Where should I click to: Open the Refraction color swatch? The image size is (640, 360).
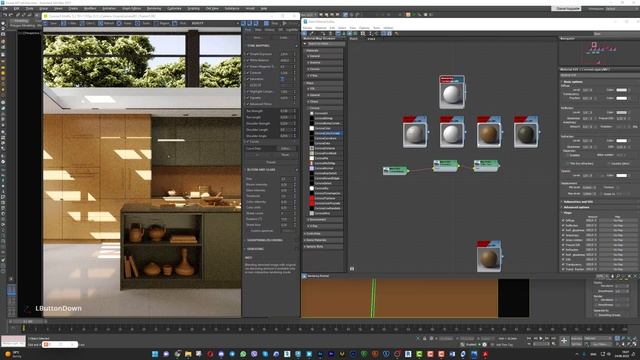(621, 140)
